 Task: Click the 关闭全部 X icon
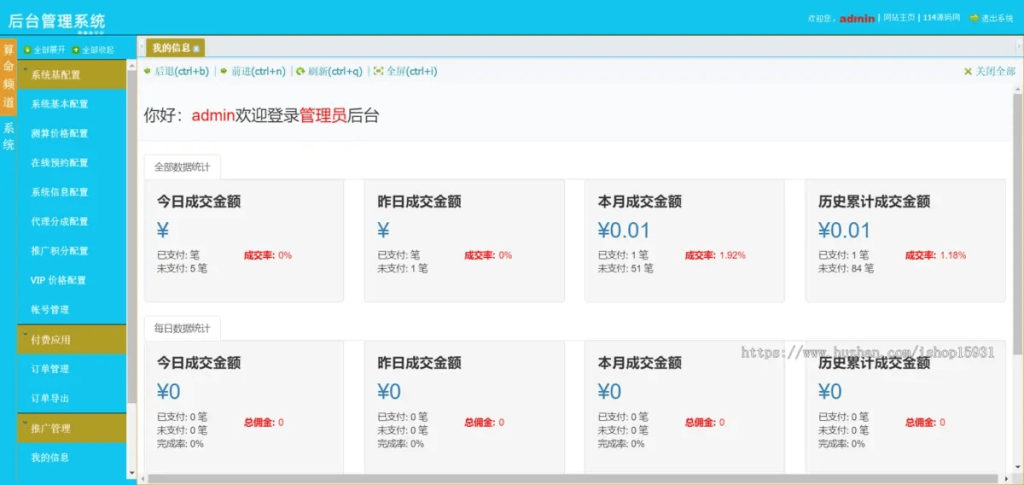tap(967, 71)
